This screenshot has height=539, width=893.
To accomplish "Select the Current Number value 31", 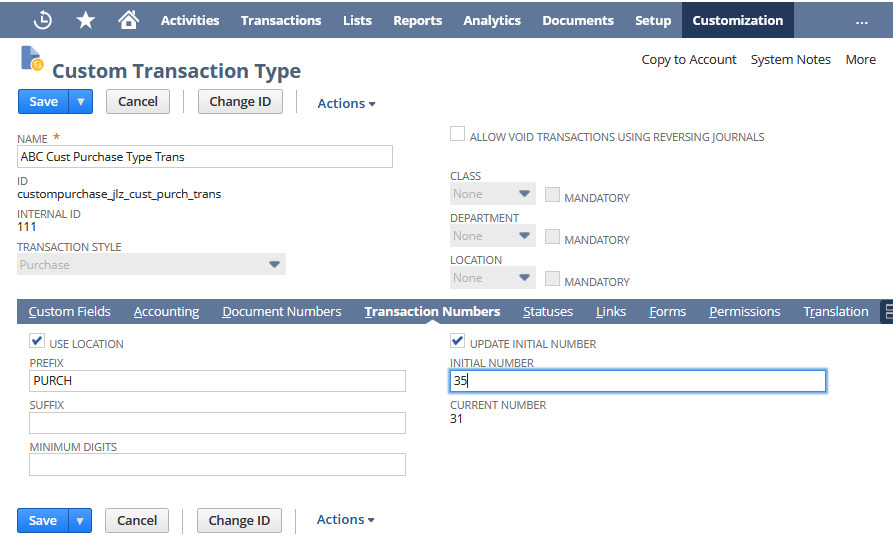I will click(456, 419).
